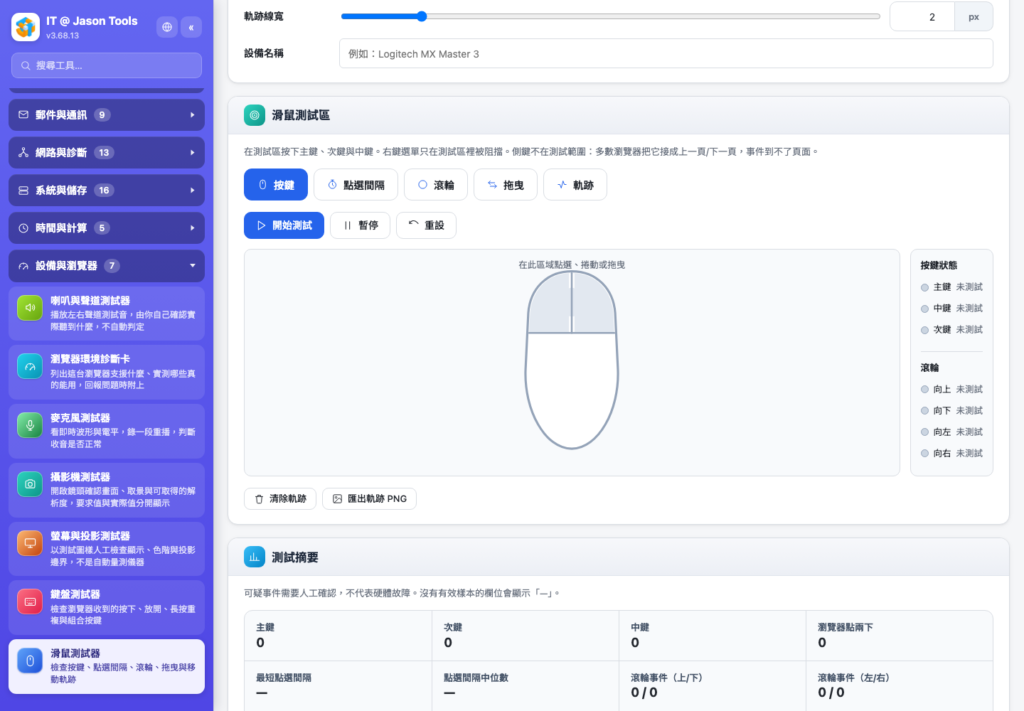This screenshot has height=711, width=1024.
Task: Click the bar chart icon beside 測試摘要
Action: pyautogui.click(x=254, y=557)
